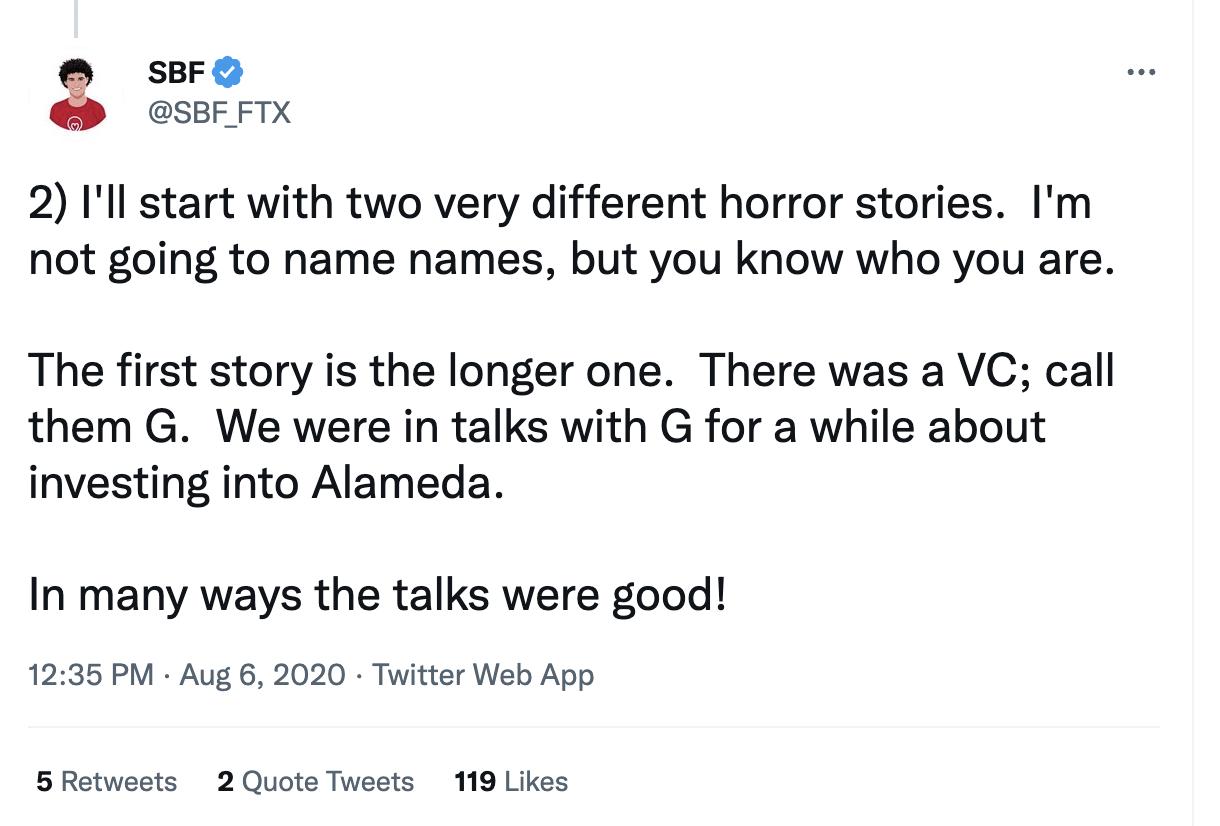Click the "2) I'll start with" text line
Viewport: 1220px width, 826px height.
tap(560, 204)
